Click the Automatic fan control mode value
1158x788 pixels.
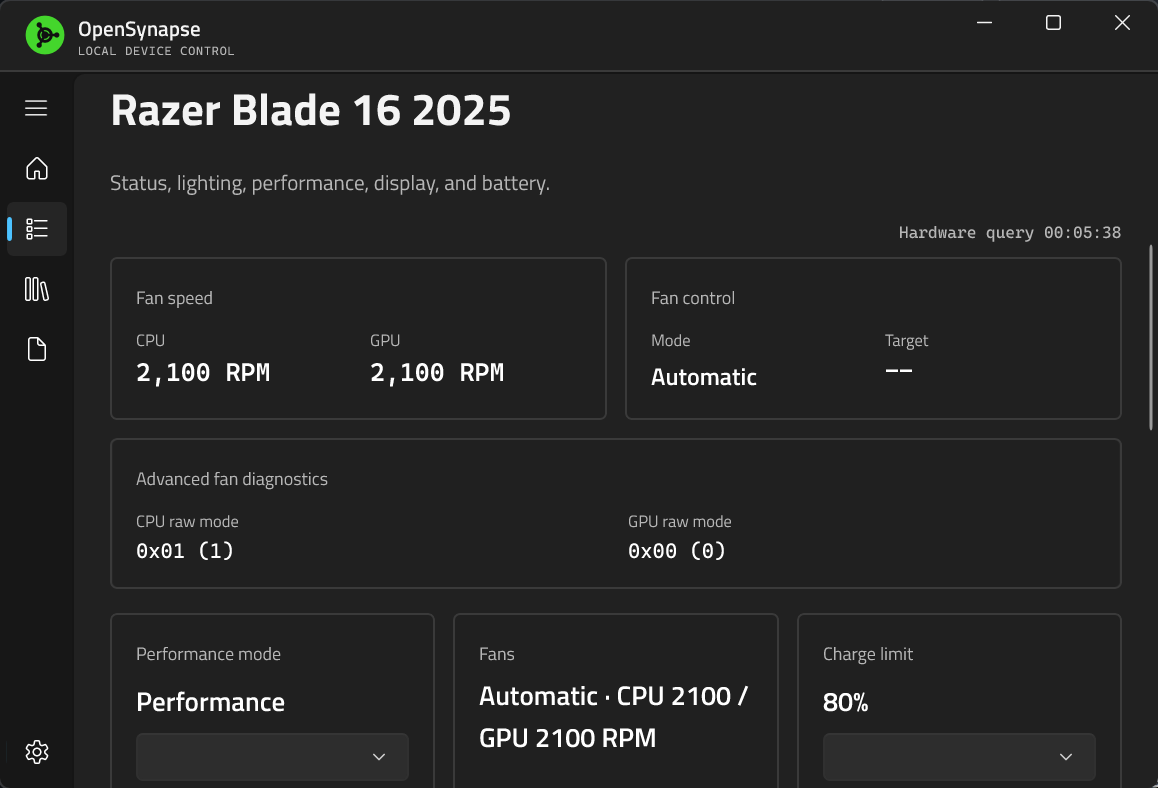(x=704, y=377)
